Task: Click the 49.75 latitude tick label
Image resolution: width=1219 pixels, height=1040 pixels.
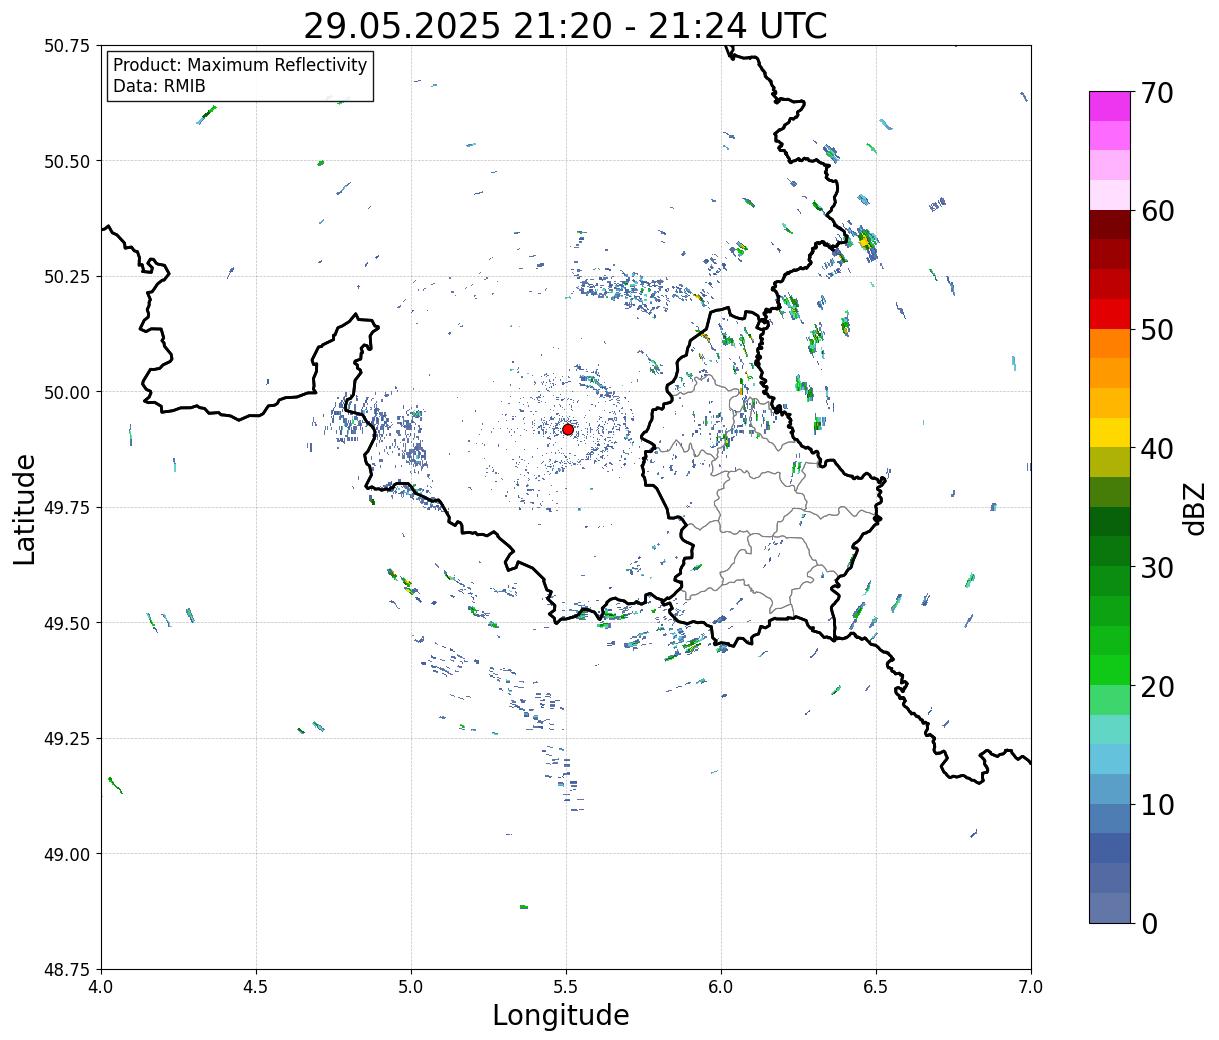Action: (67, 508)
